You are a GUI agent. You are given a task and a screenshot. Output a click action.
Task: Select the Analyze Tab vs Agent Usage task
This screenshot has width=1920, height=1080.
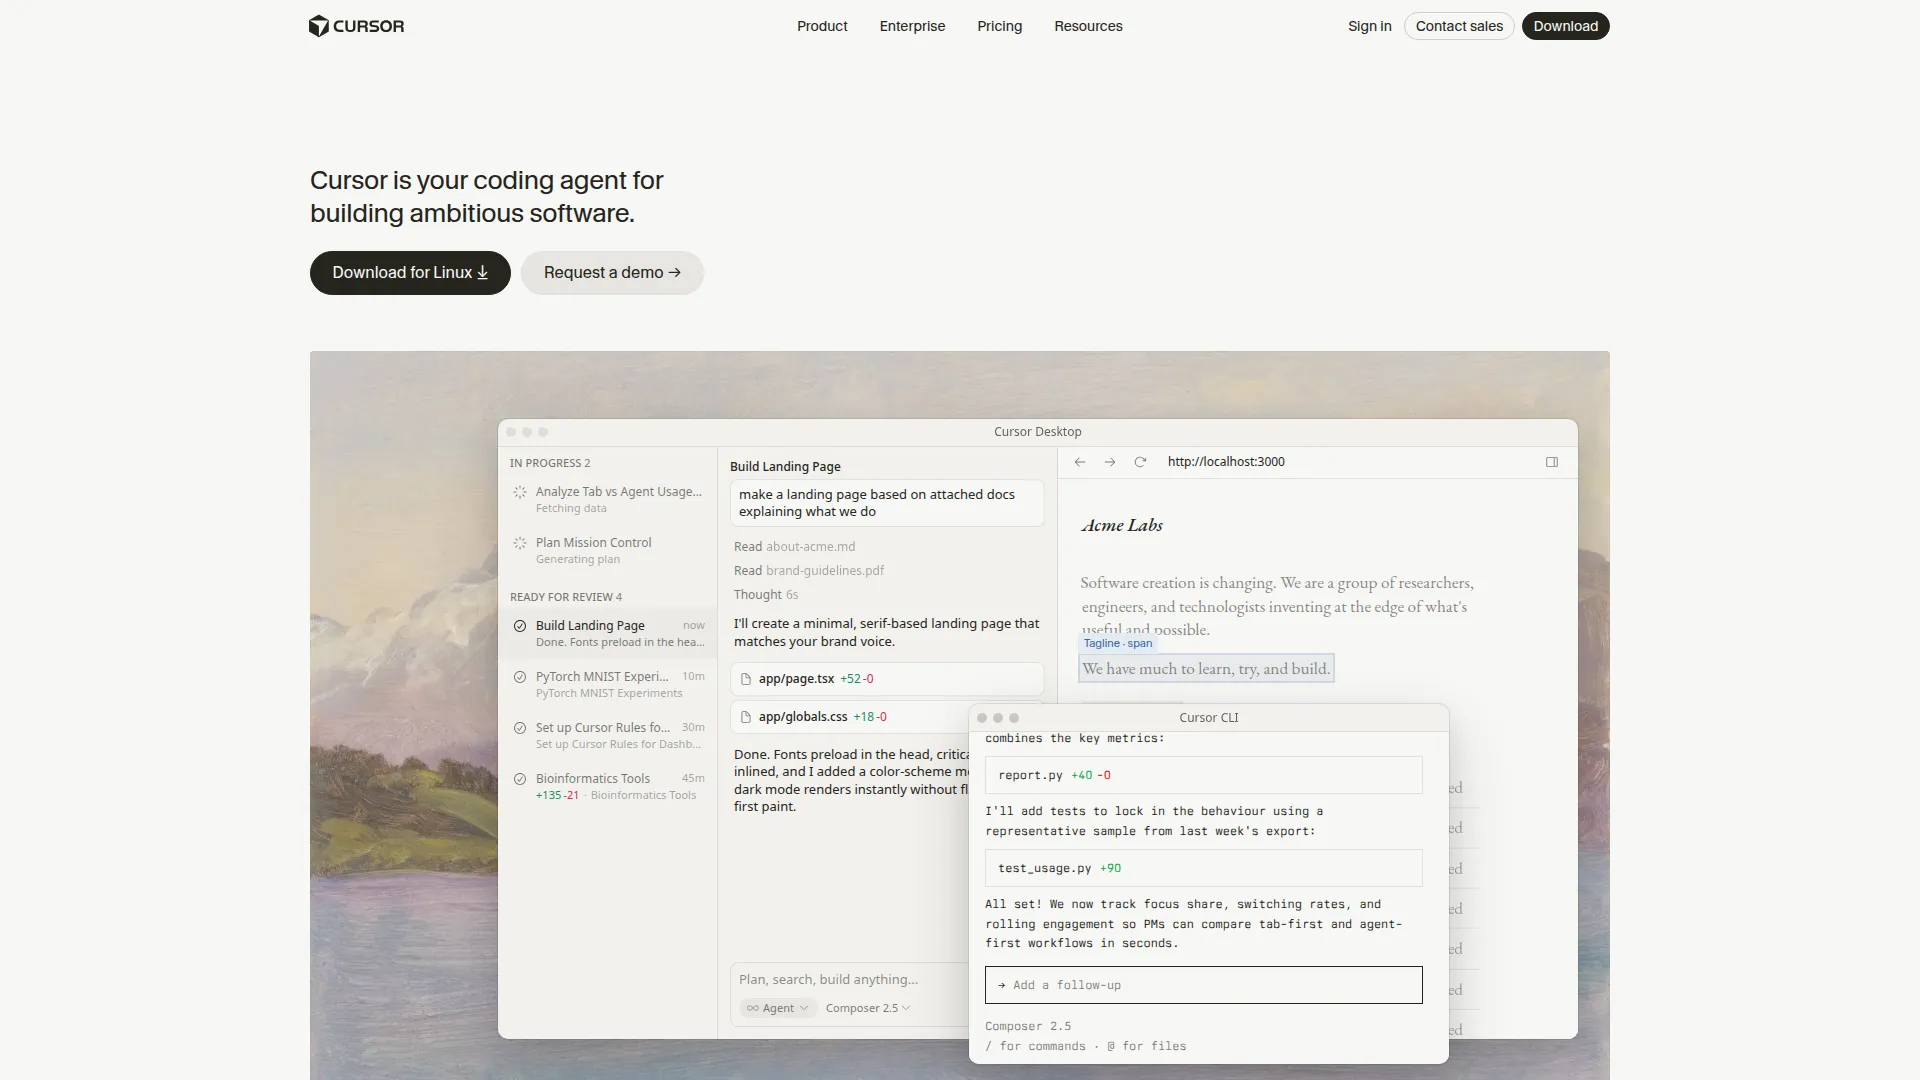(608, 499)
